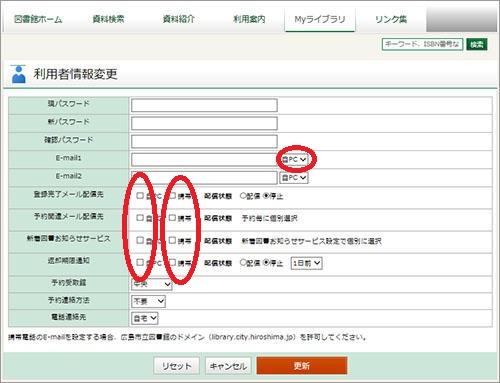Click the keyword/ISBN search field
Viewport: 500px width, 383px height.
(422, 44)
